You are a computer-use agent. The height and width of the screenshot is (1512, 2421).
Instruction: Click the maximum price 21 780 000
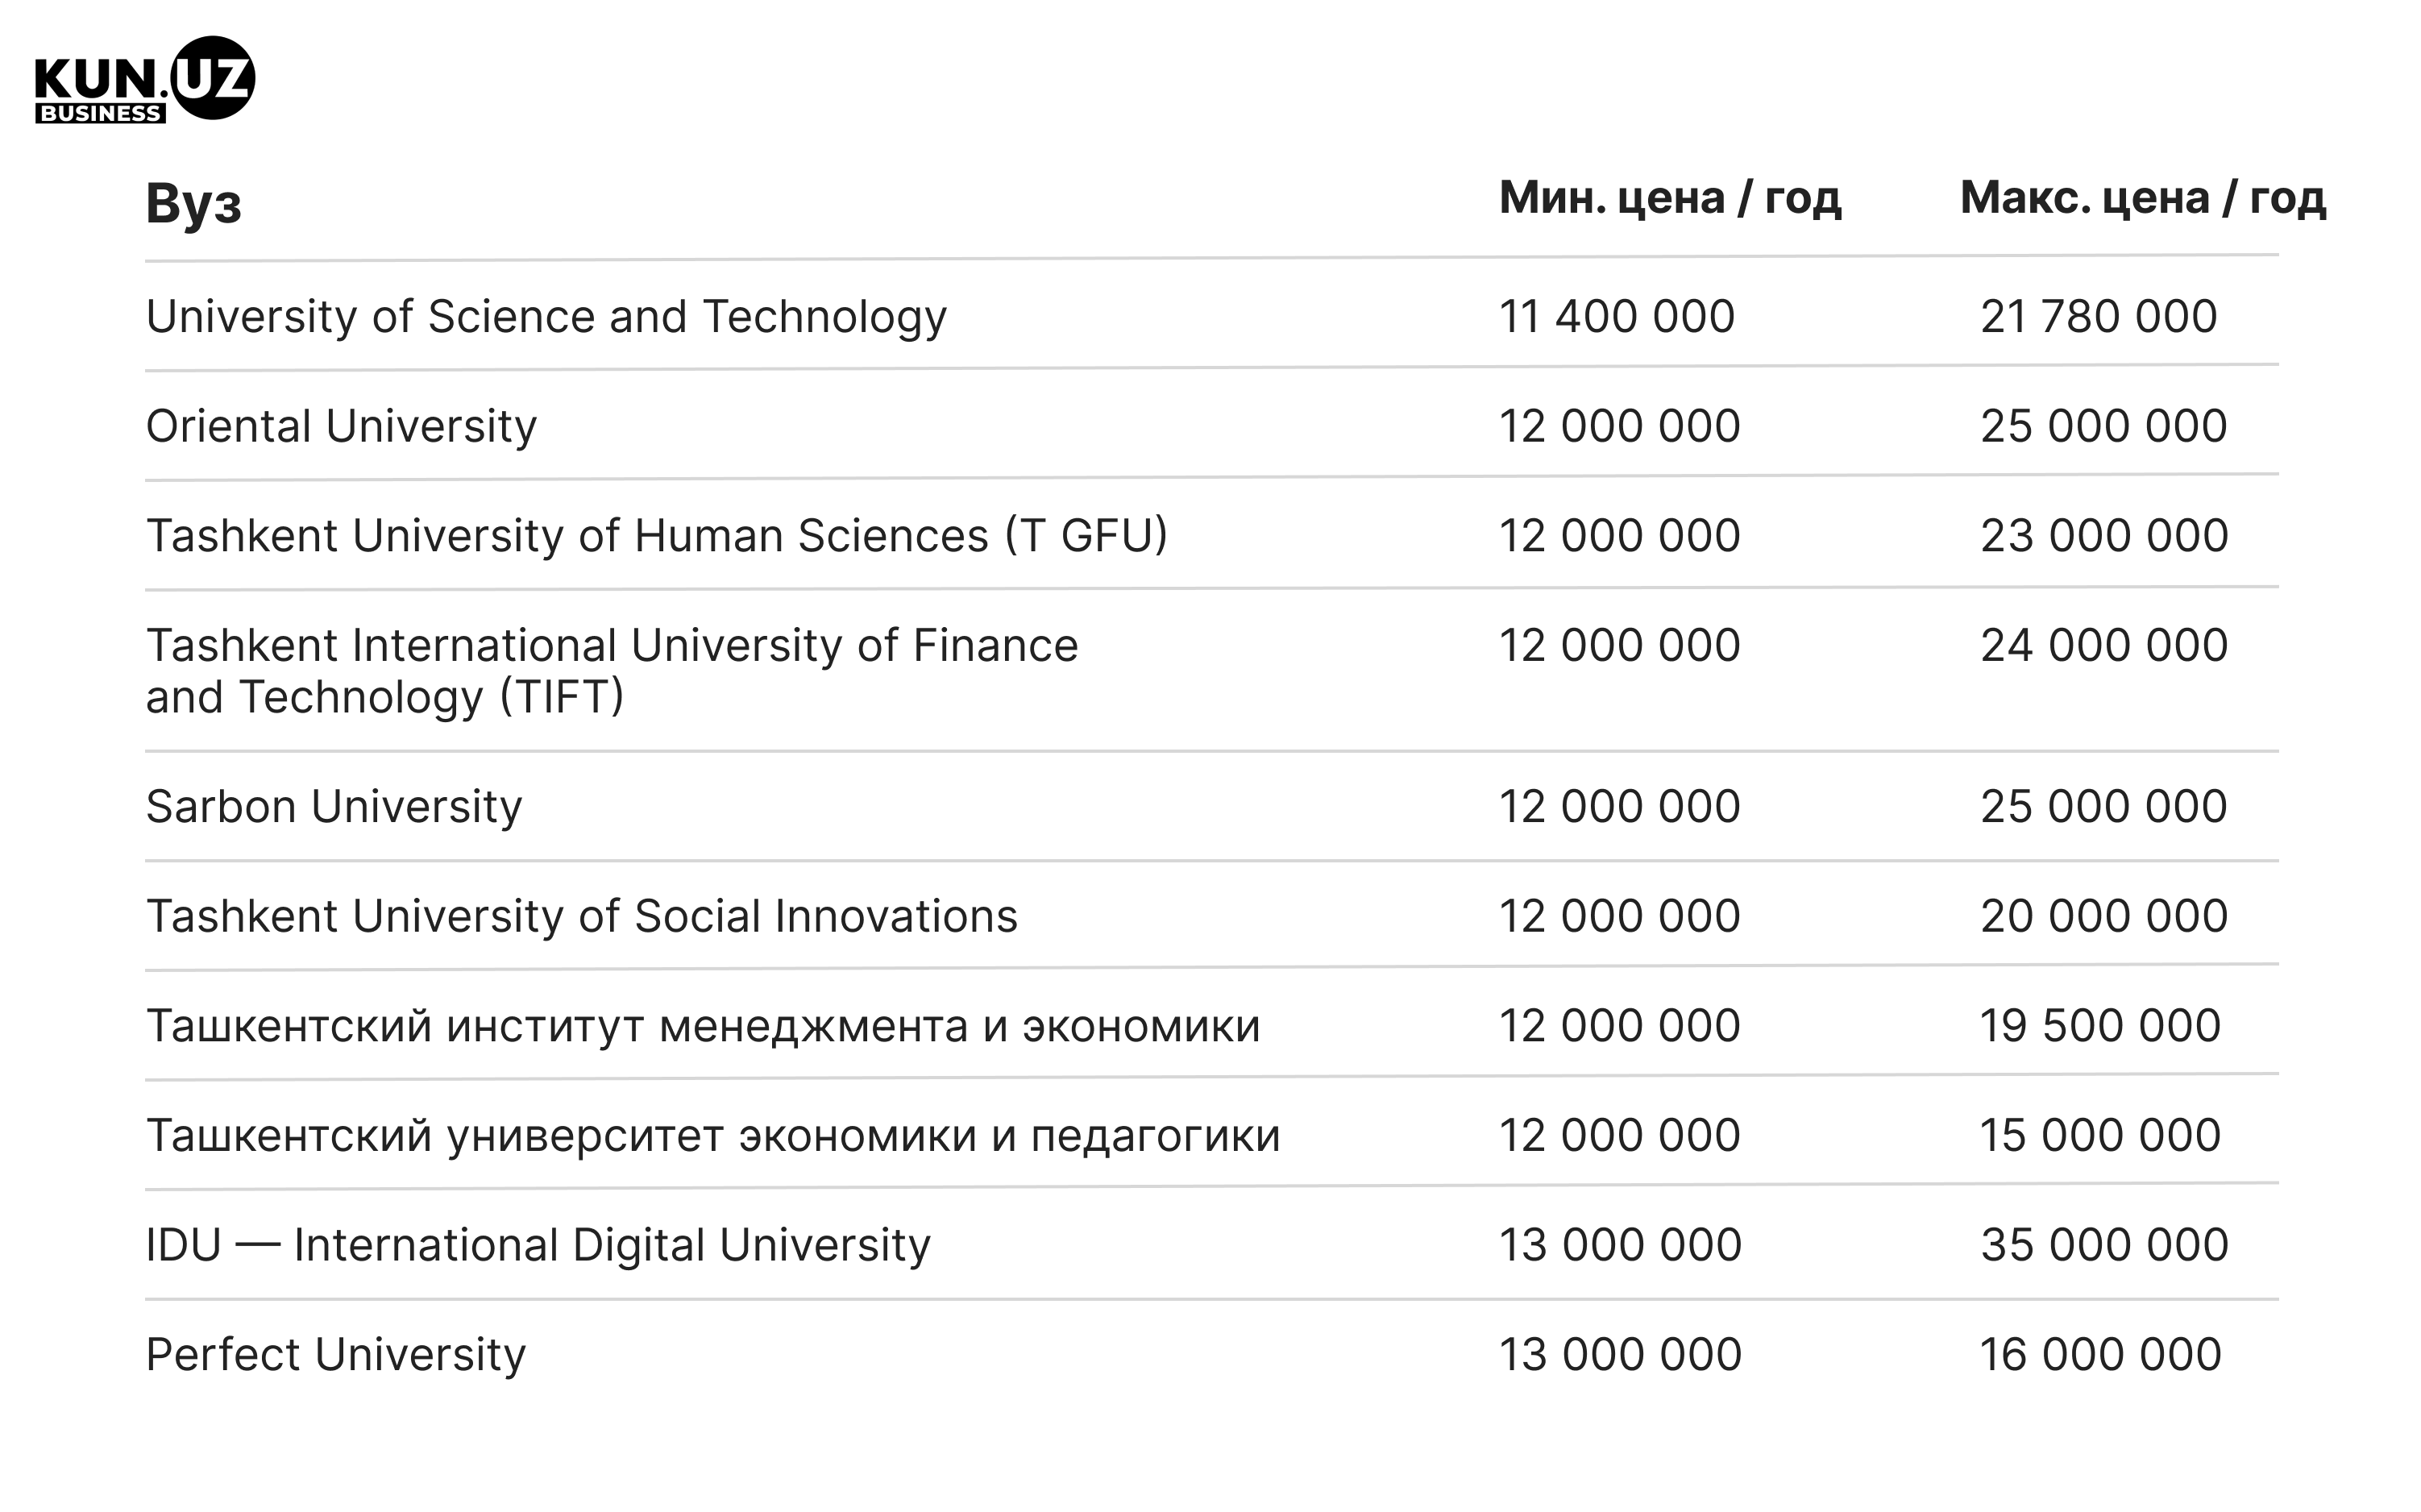[x=2098, y=317]
